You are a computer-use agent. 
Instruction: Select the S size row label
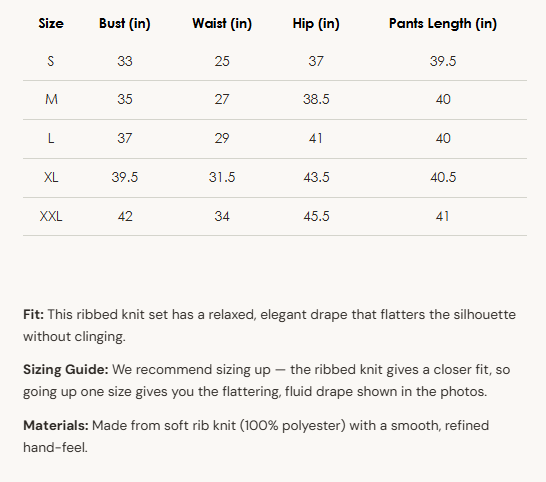click(x=51, y=61)
